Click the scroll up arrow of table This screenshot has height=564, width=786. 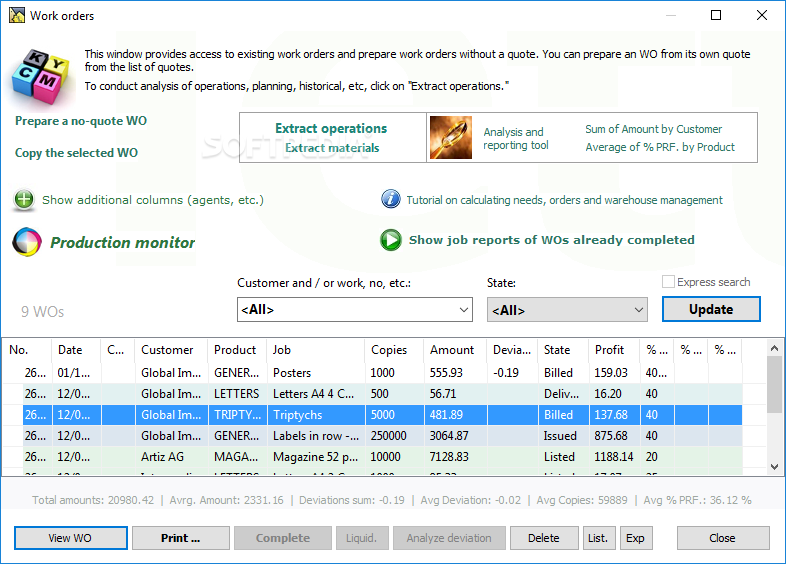tap(774, 348)
